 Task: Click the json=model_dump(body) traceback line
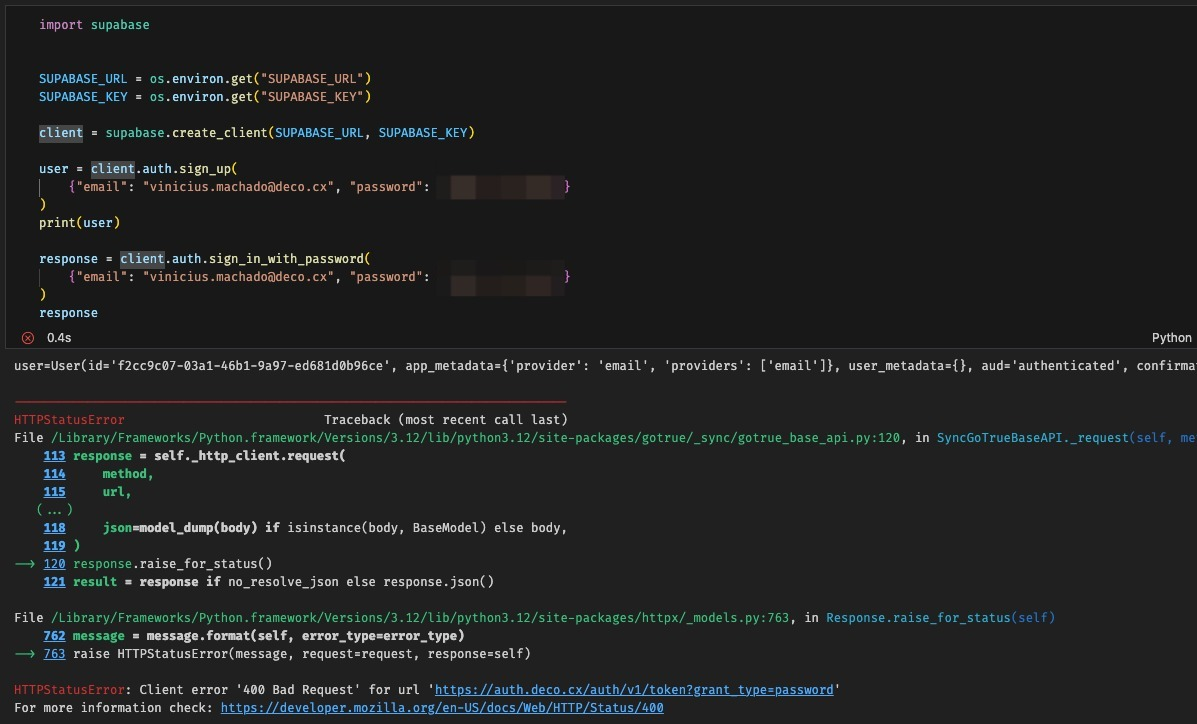click(x=334, y=528)
